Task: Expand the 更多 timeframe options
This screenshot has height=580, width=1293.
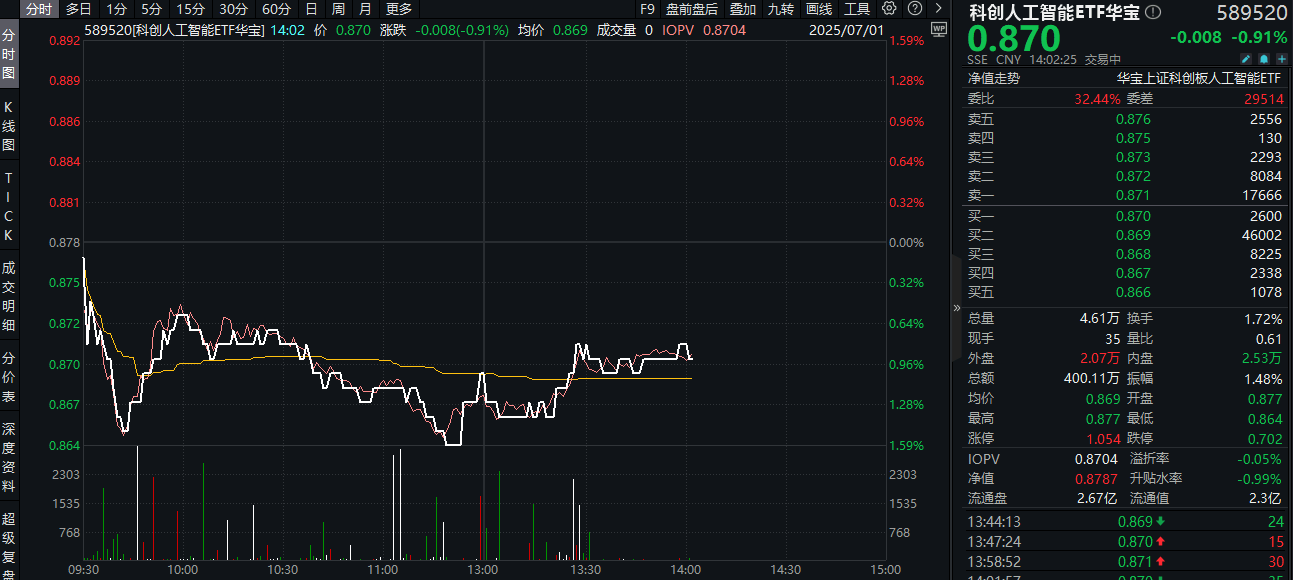Action: [x=399, y=9]
